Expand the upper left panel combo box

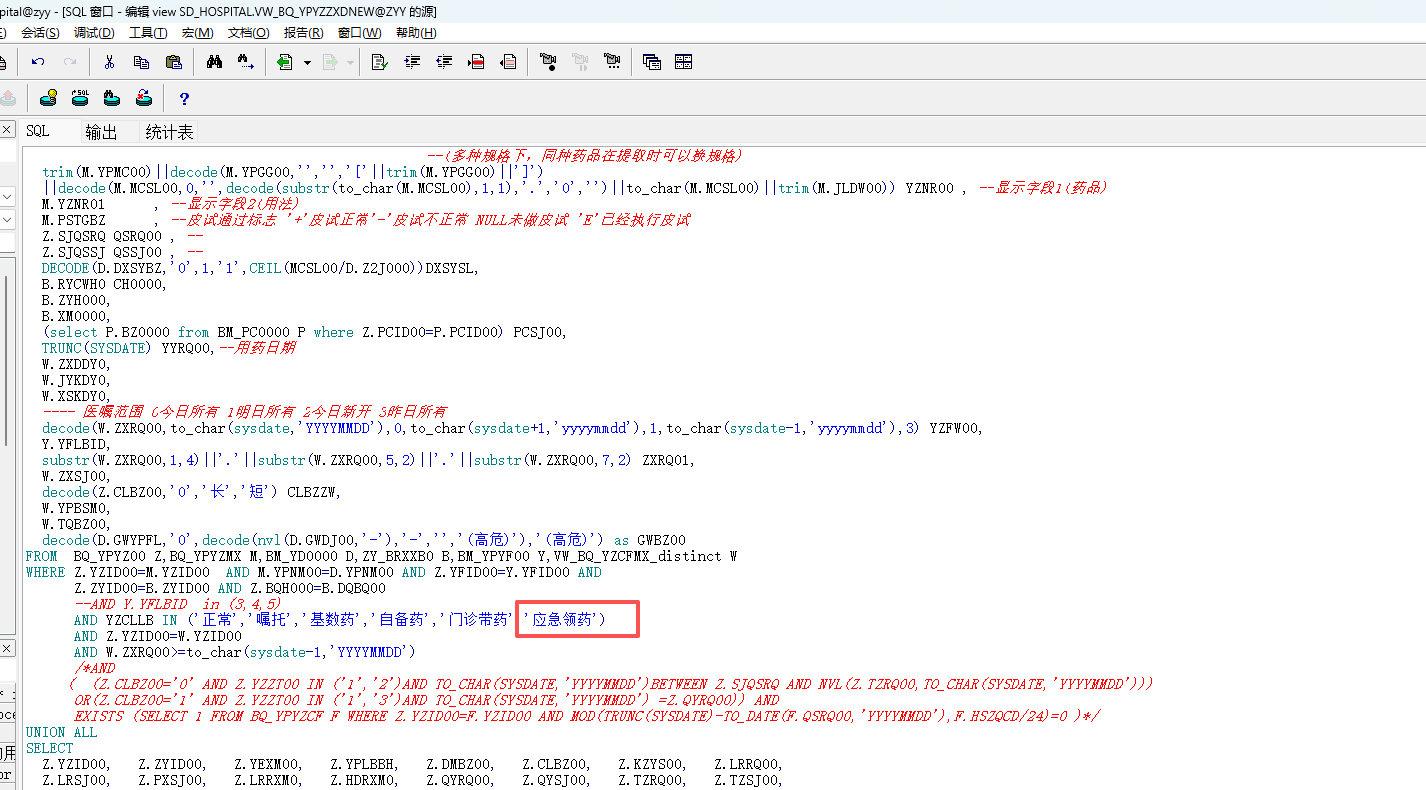pyautogui.click(x=6, y=196)
